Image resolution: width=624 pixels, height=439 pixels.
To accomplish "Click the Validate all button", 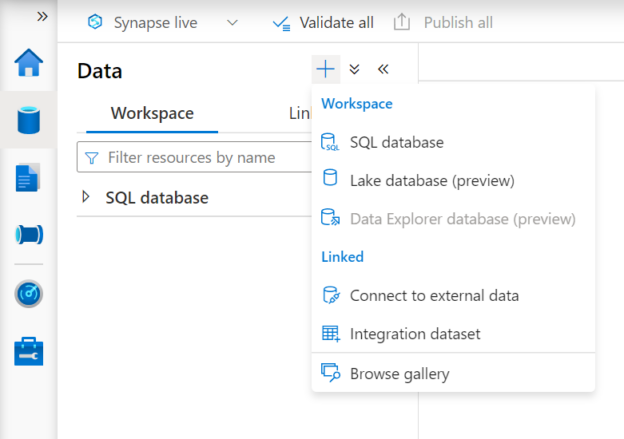I will point(323,22).
